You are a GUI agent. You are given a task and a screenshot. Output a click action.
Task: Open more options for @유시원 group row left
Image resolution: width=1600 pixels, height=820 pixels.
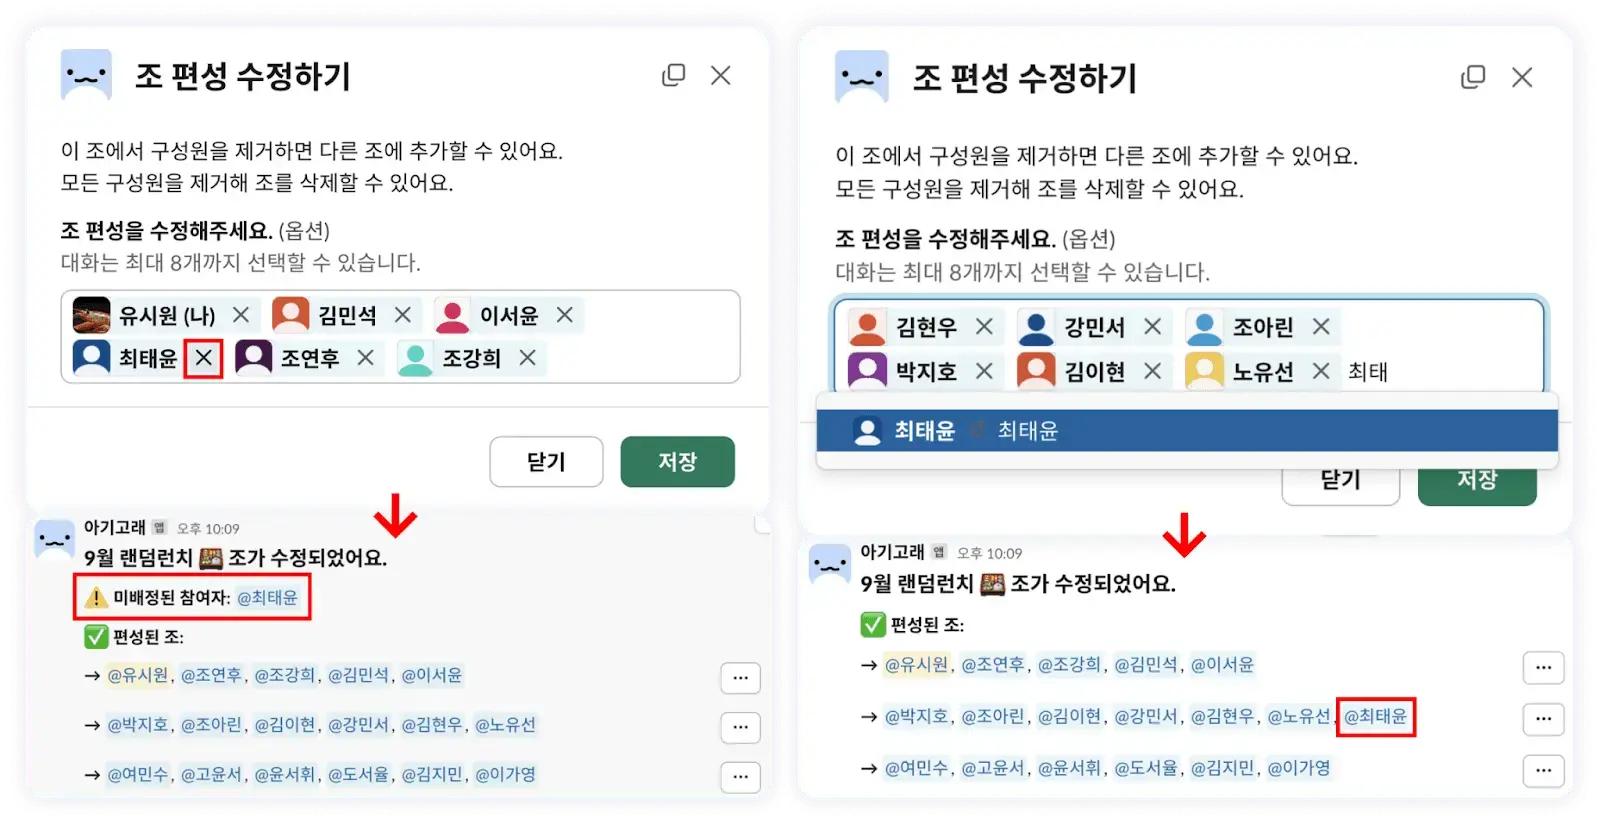click(x=740, y=678)
